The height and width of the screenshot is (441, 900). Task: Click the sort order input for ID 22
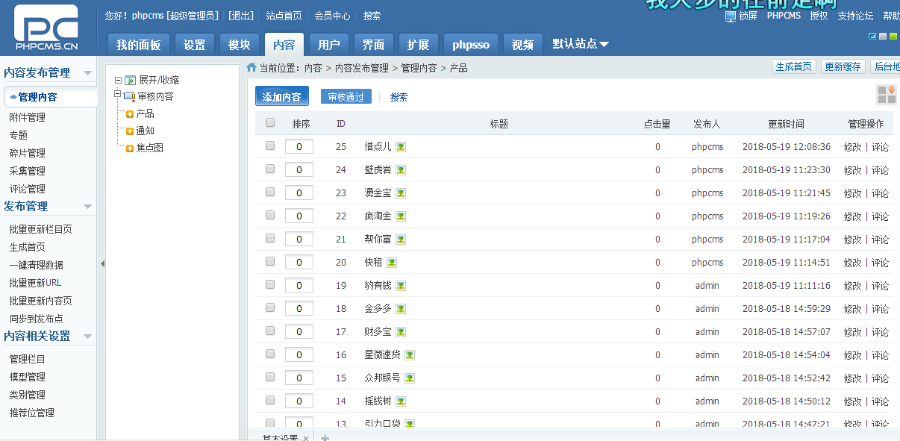click(299, 216)
